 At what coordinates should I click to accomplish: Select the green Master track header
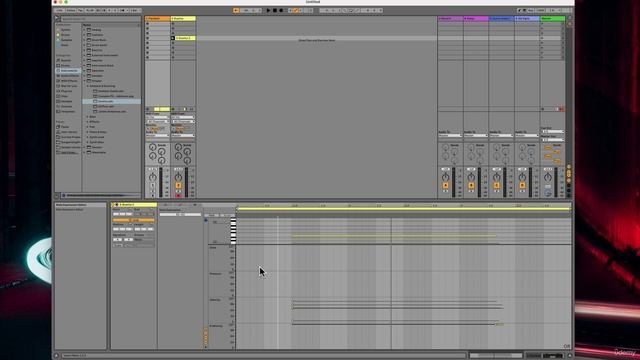553,19
